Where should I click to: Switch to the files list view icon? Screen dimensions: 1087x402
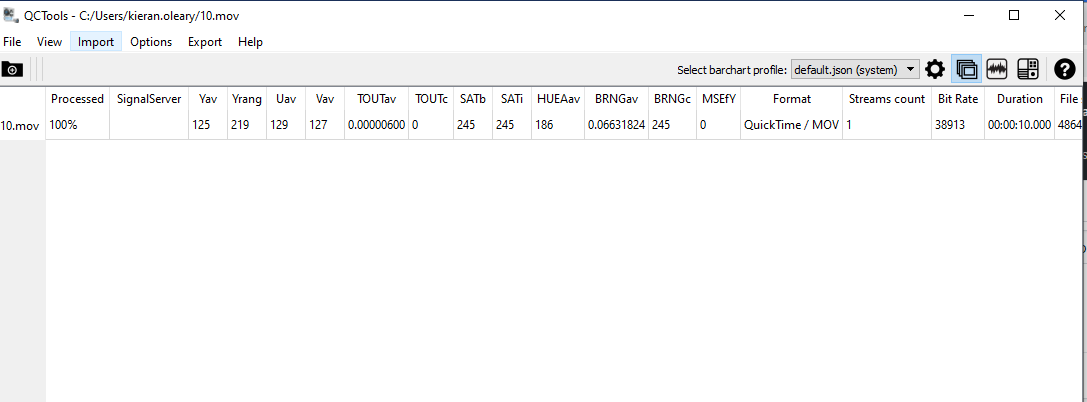click(x=966, y=69)
